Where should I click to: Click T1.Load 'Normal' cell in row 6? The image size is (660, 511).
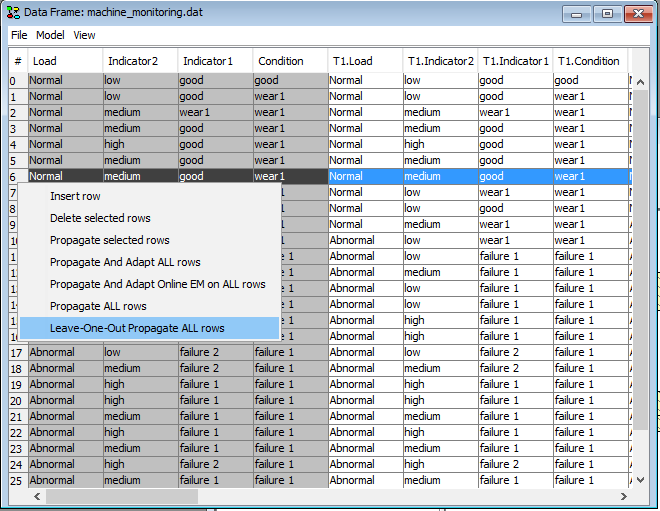(x=366, y=176)
